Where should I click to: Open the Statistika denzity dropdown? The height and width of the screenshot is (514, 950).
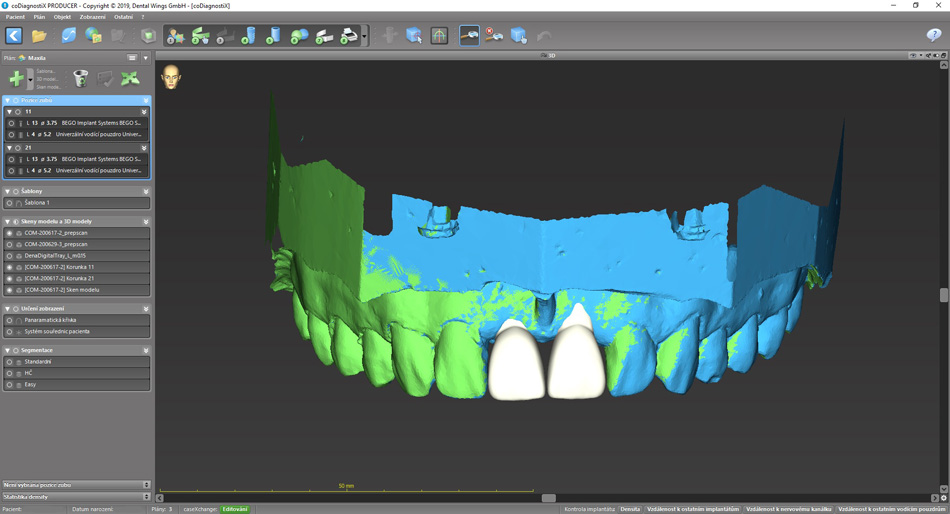(x=146, y=496)
